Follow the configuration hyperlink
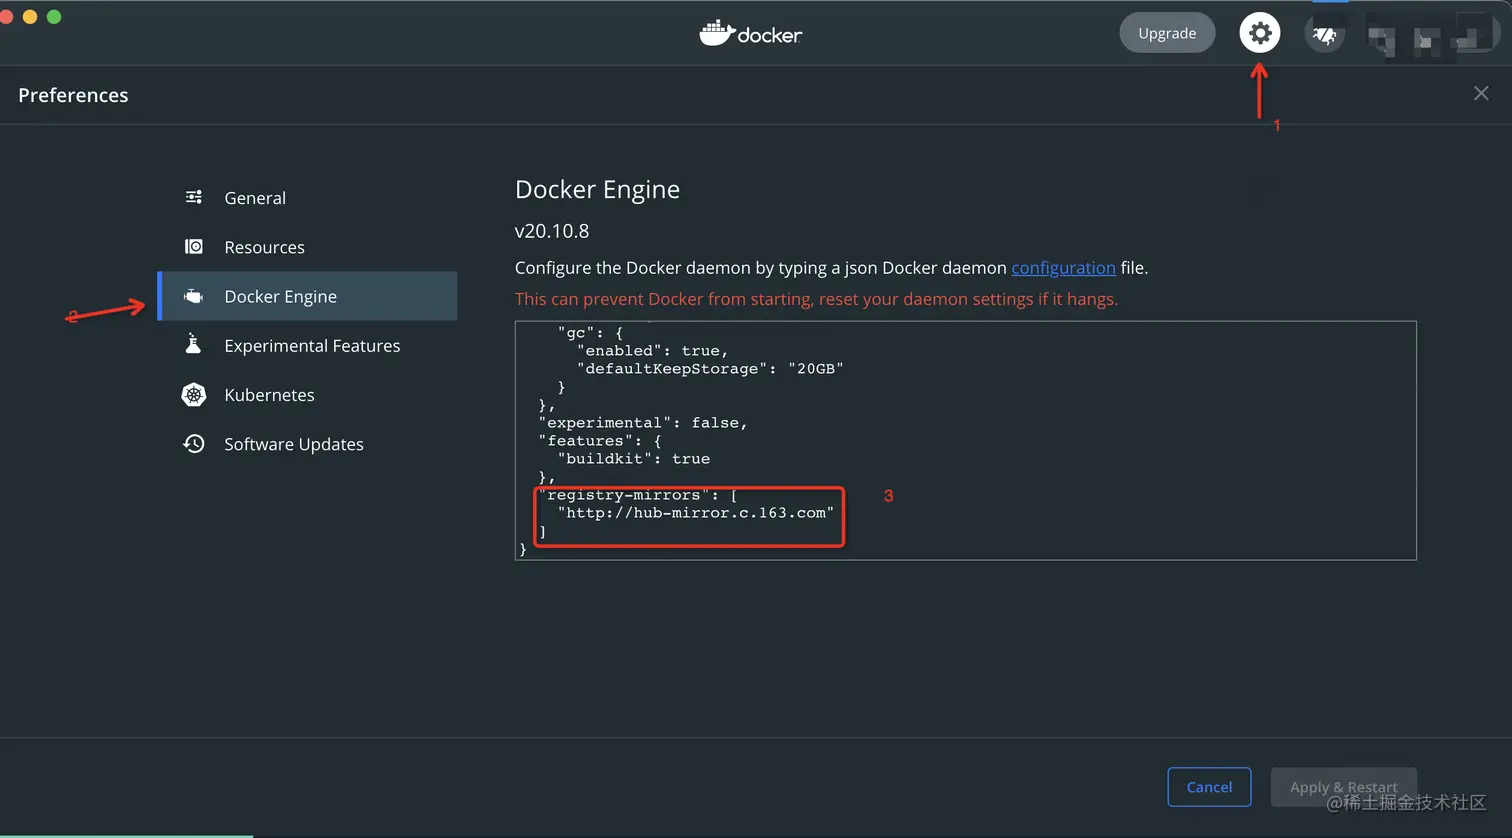The image size is (1512, 838). (1063, 268)
